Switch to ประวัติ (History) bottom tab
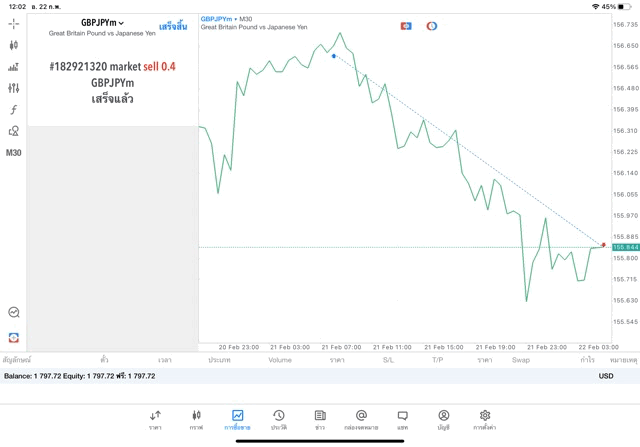Screen dimensions: 640x447 (x=278, y=419)
